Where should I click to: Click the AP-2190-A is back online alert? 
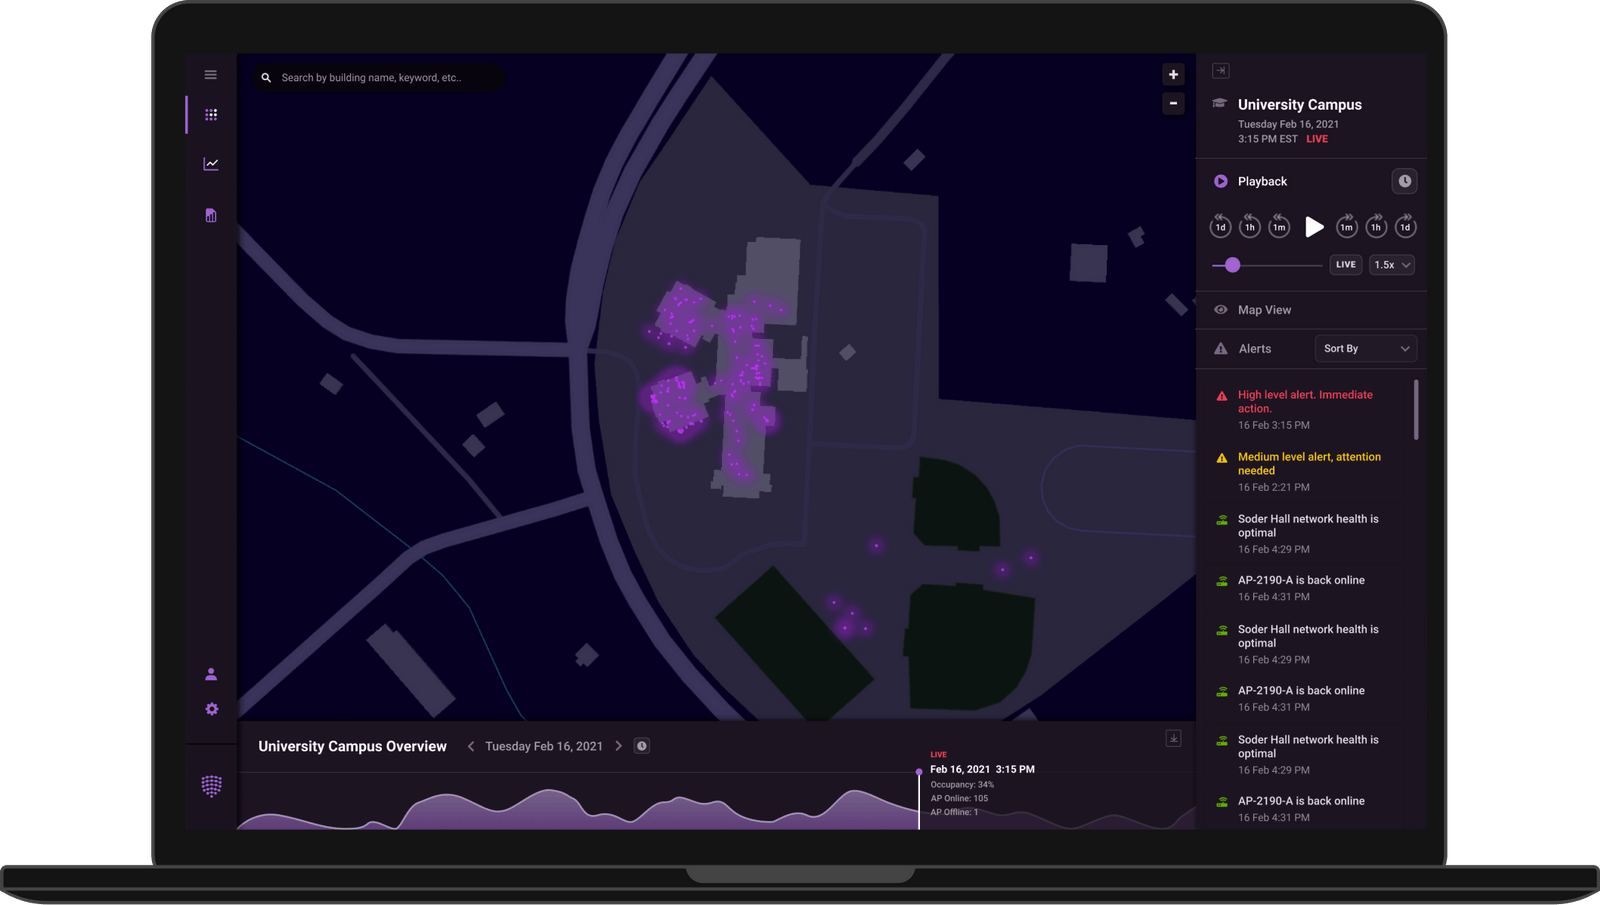[x=1301, y=580]
